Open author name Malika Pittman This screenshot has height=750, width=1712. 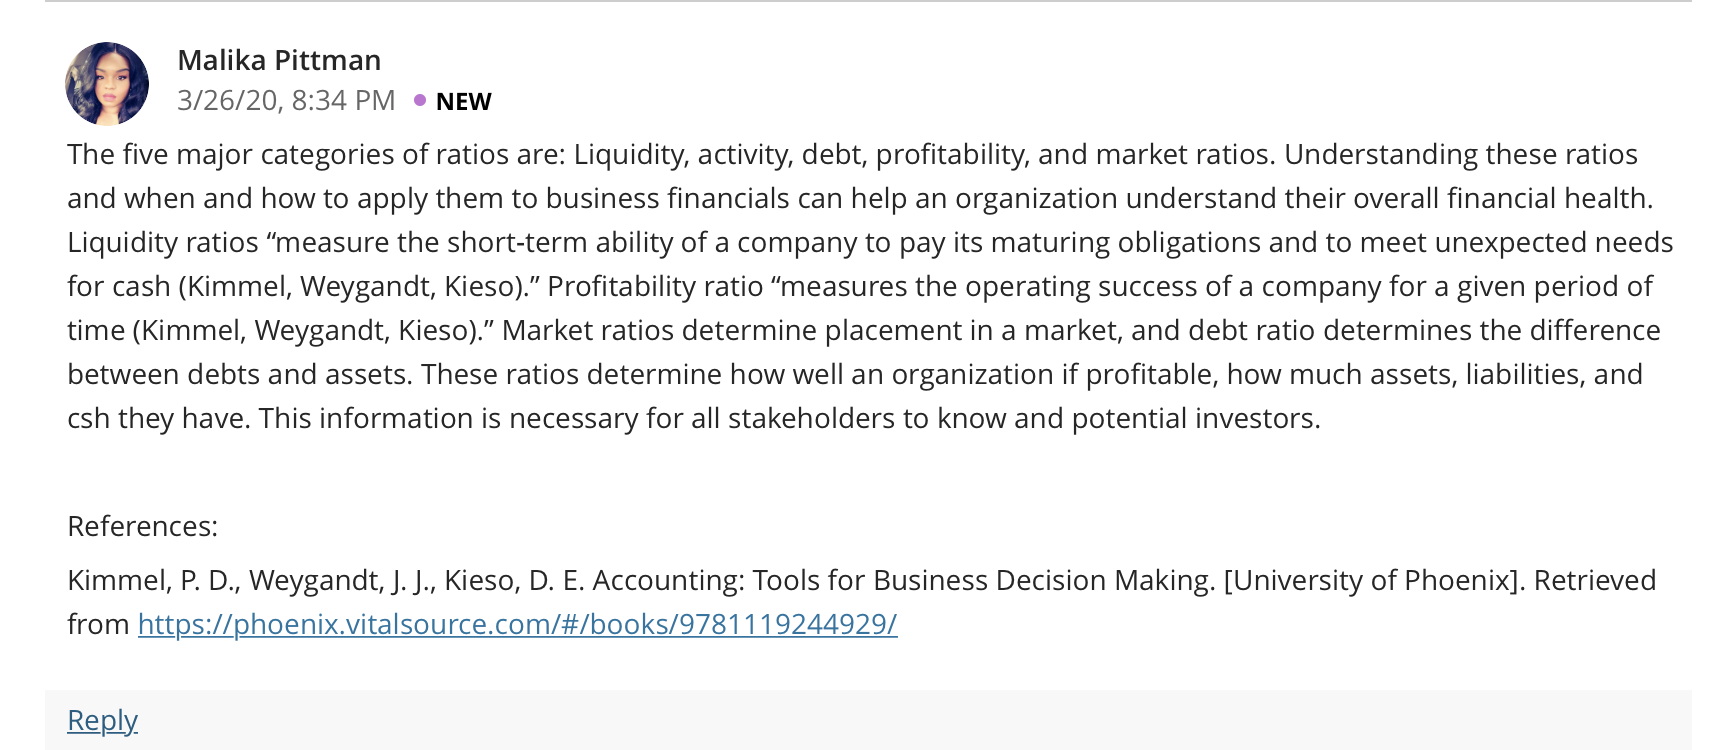click(279, 60)
